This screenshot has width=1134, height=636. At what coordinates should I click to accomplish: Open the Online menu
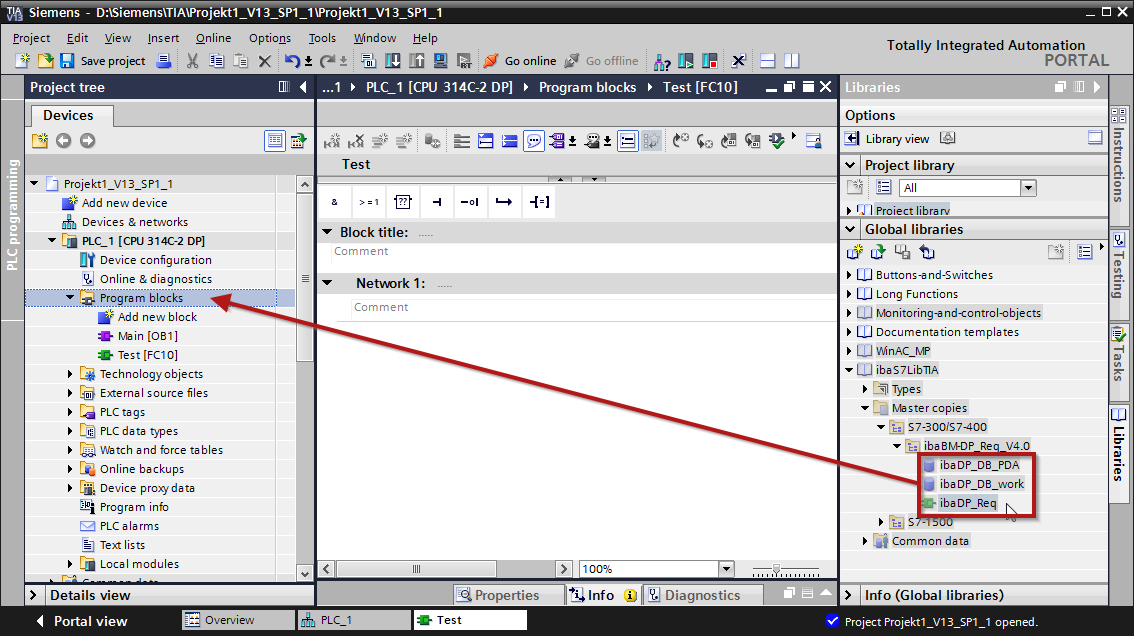click(213, 38)
